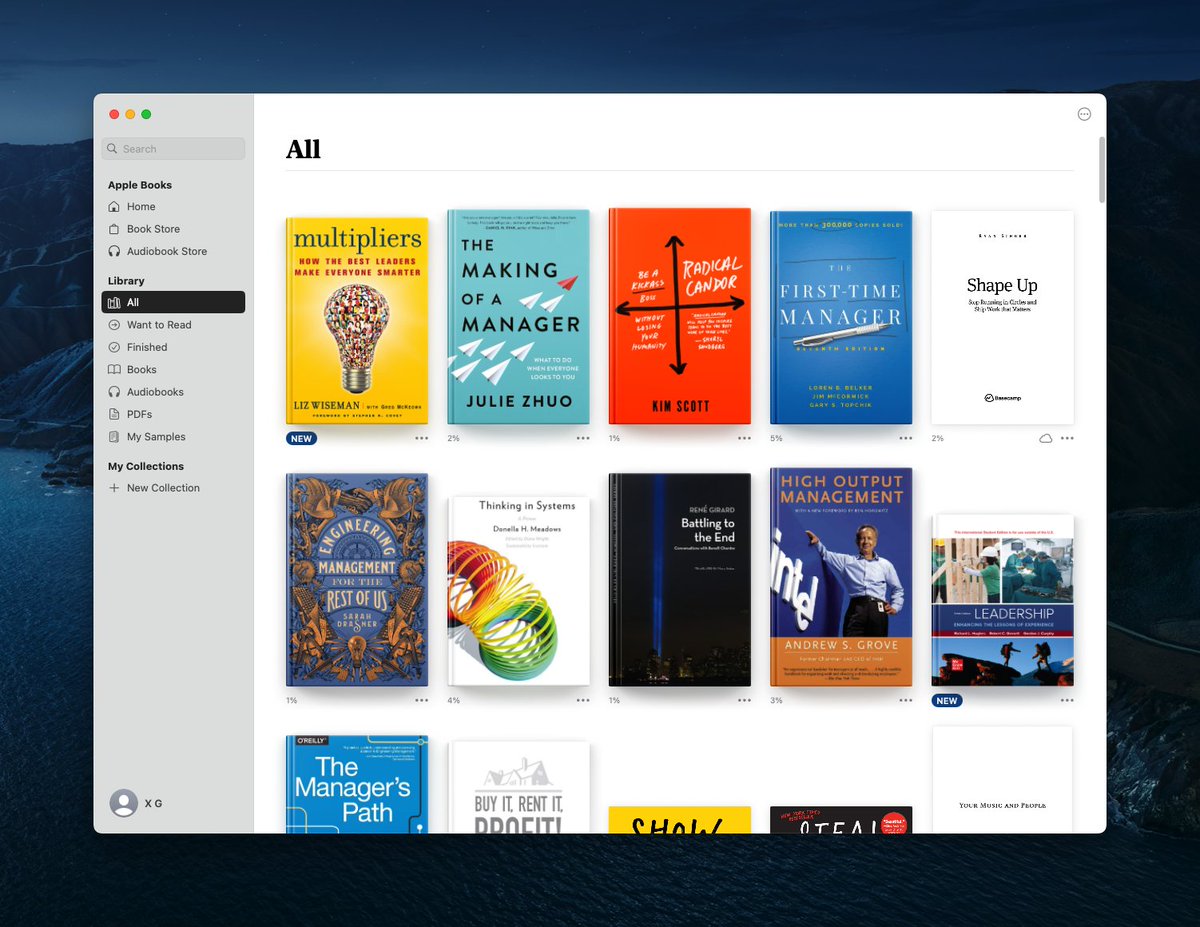Open the Radical Candor book cover
The image size is (1200, 927).
pyautogui.click(x=679, y=316)
